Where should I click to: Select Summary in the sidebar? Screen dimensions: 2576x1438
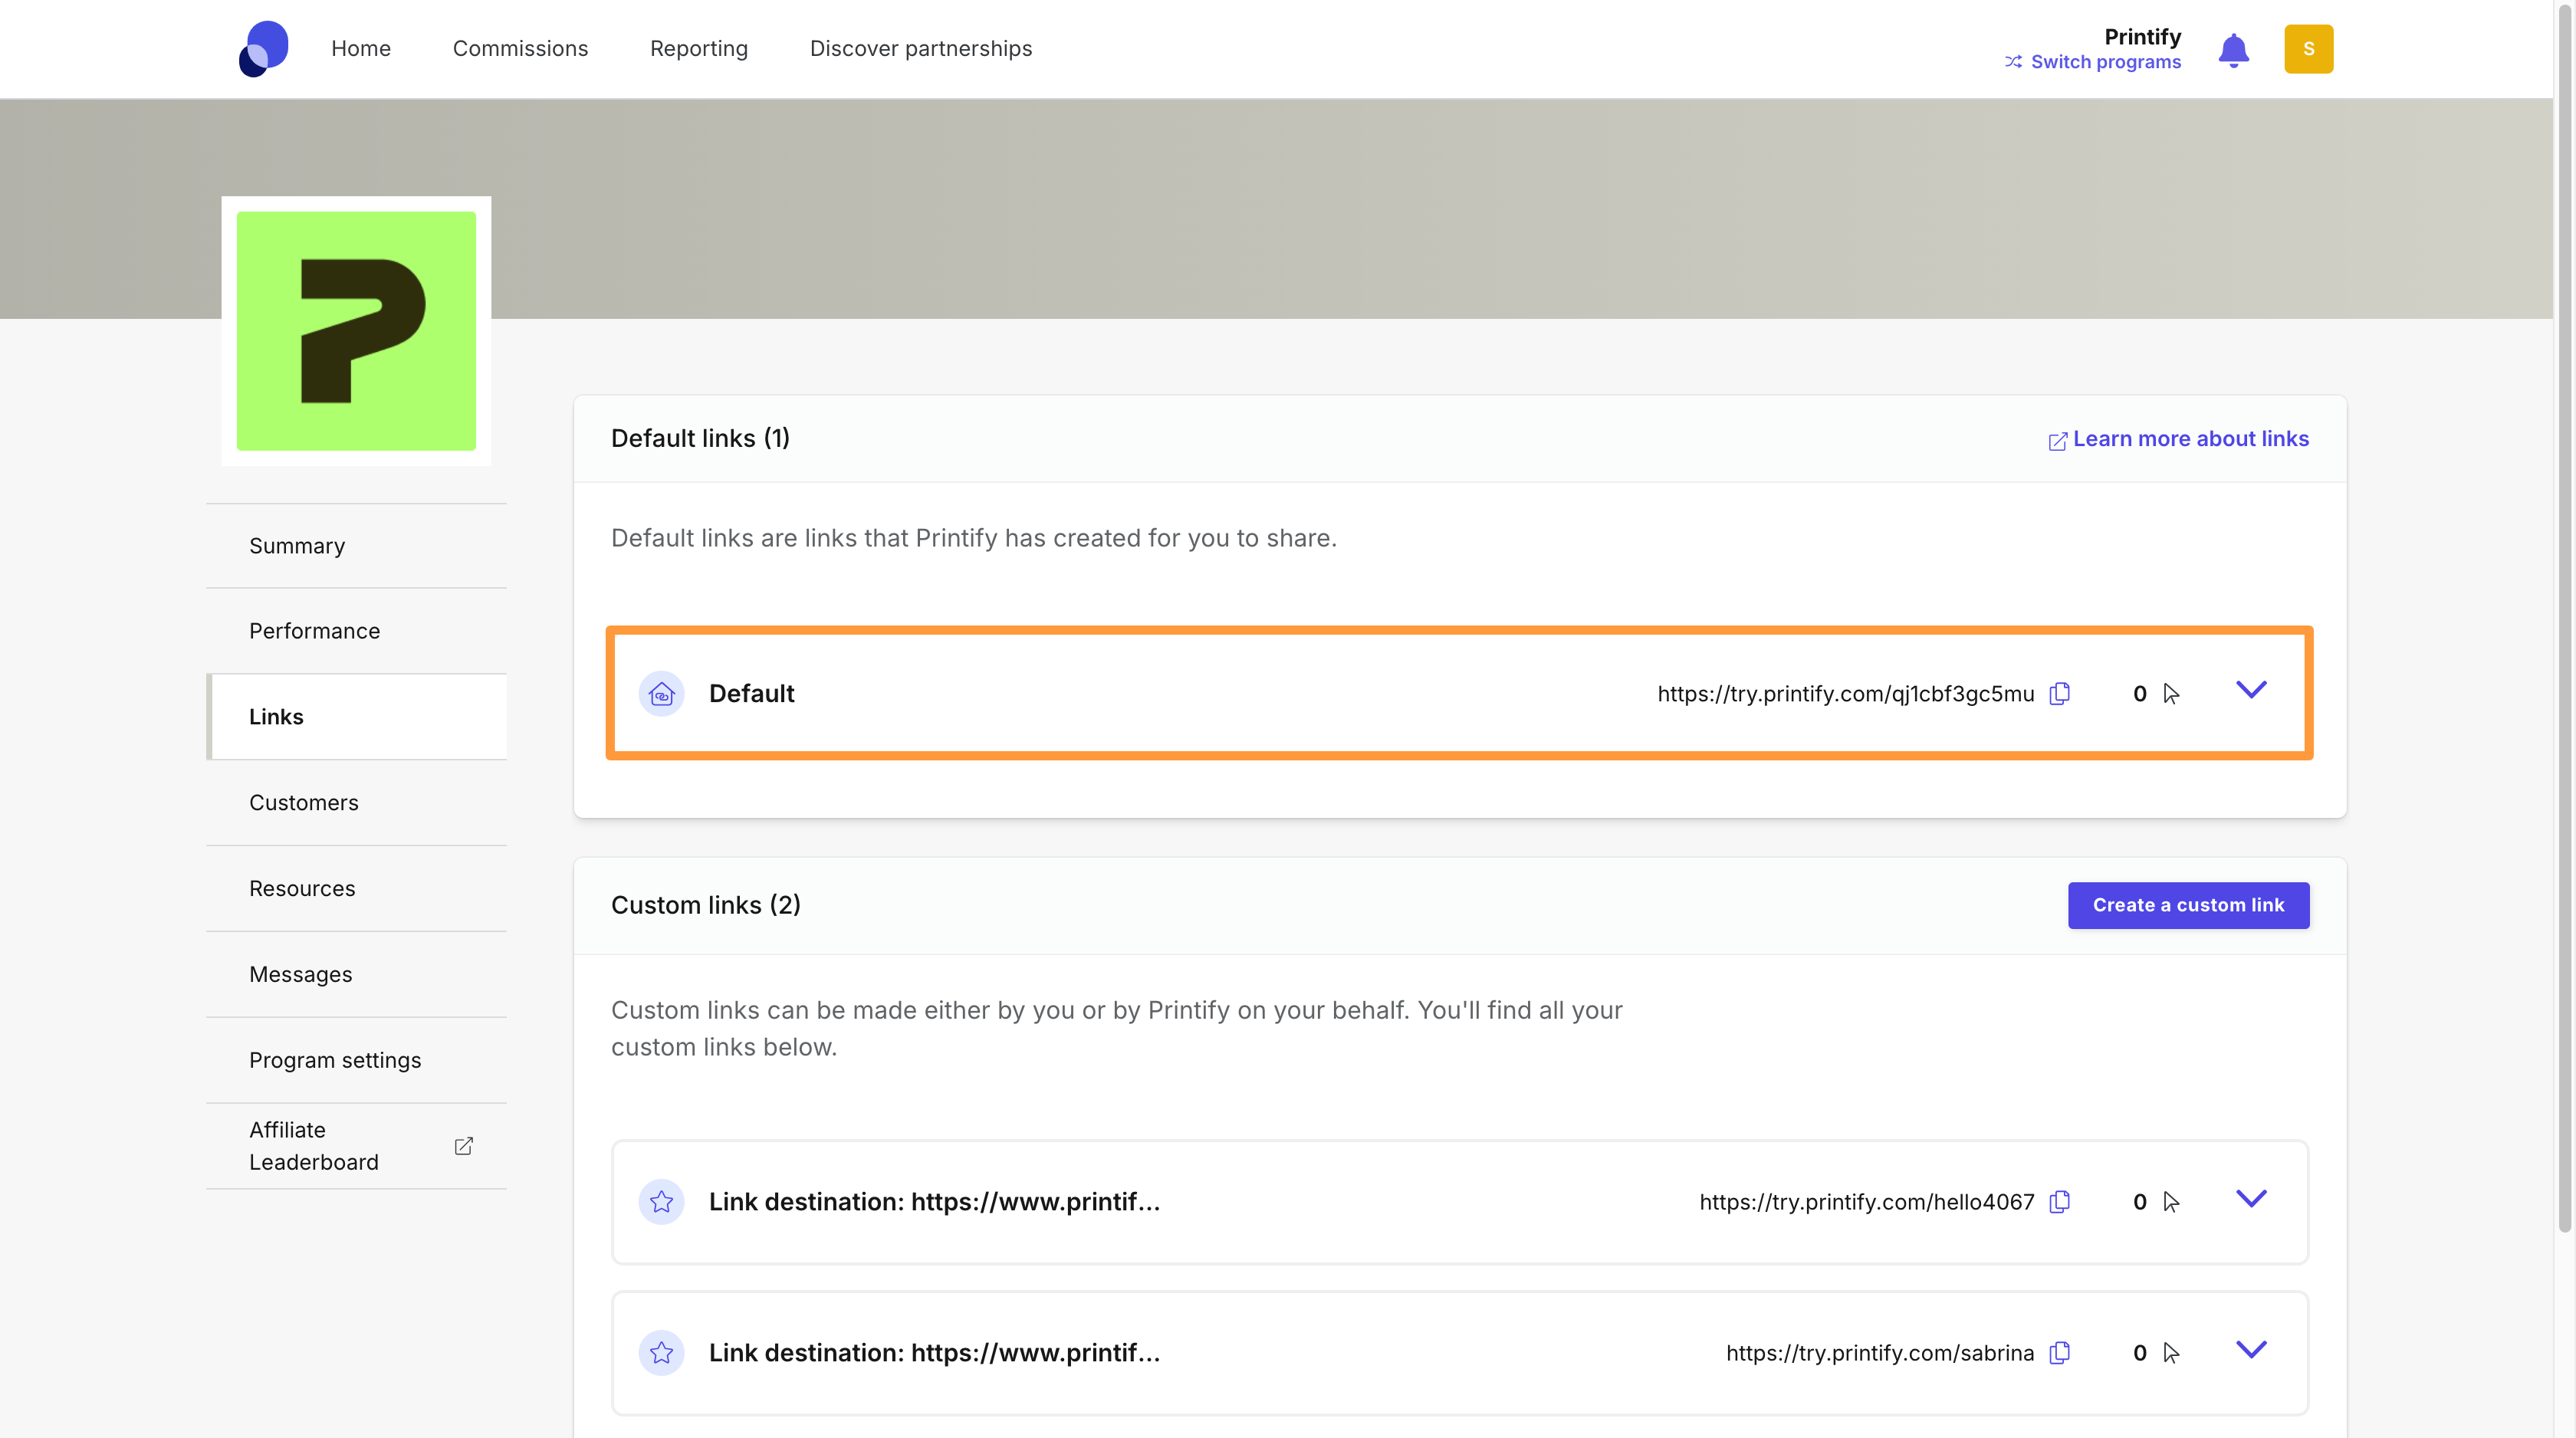click(x=357, y=546)
